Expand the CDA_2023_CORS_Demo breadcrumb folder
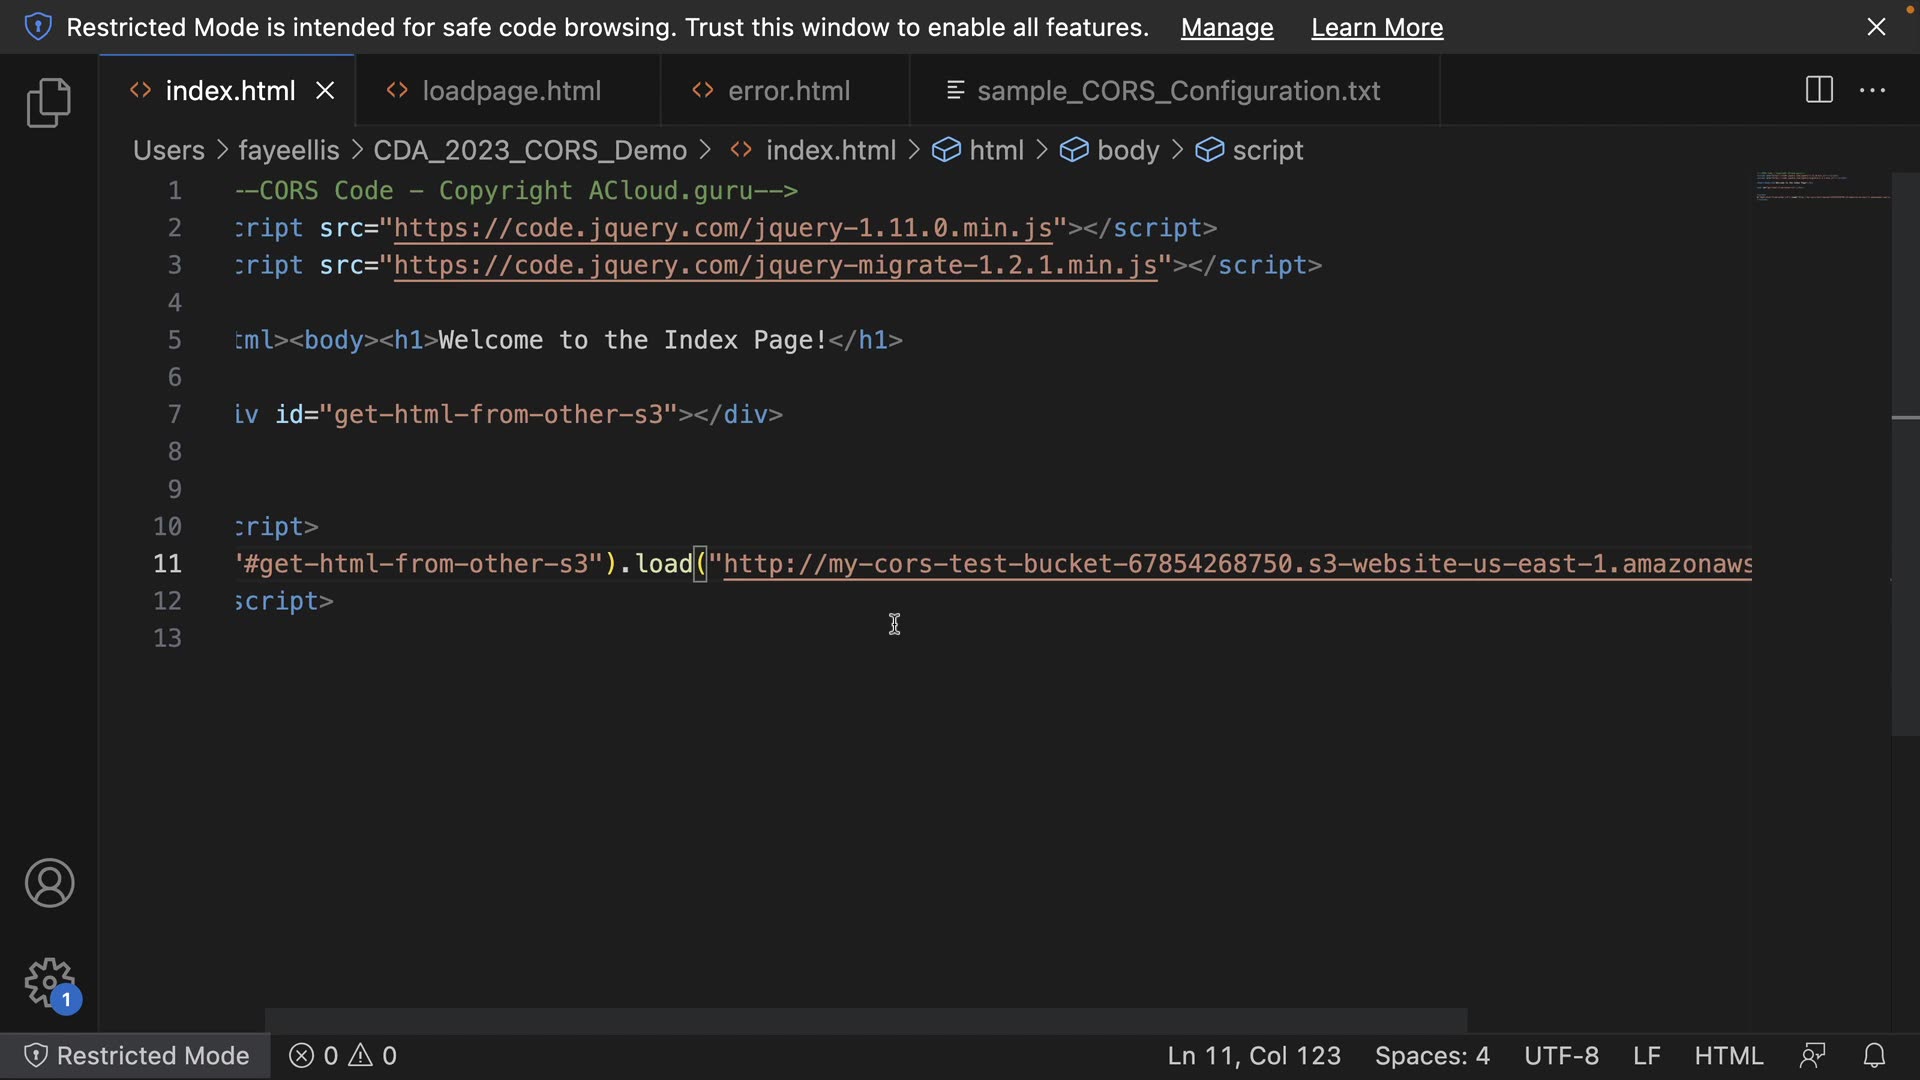 529,150
